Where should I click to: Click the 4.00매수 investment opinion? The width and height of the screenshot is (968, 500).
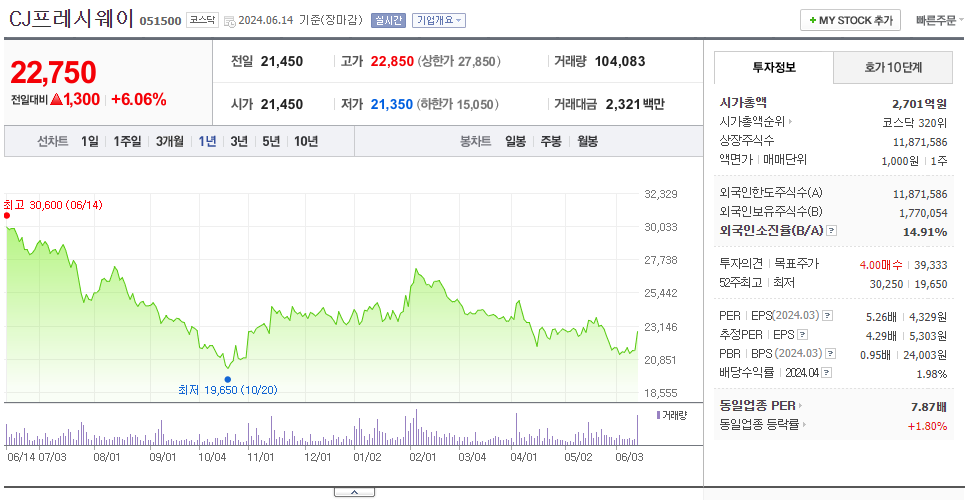pyautogui.click(x=880, y=265)
